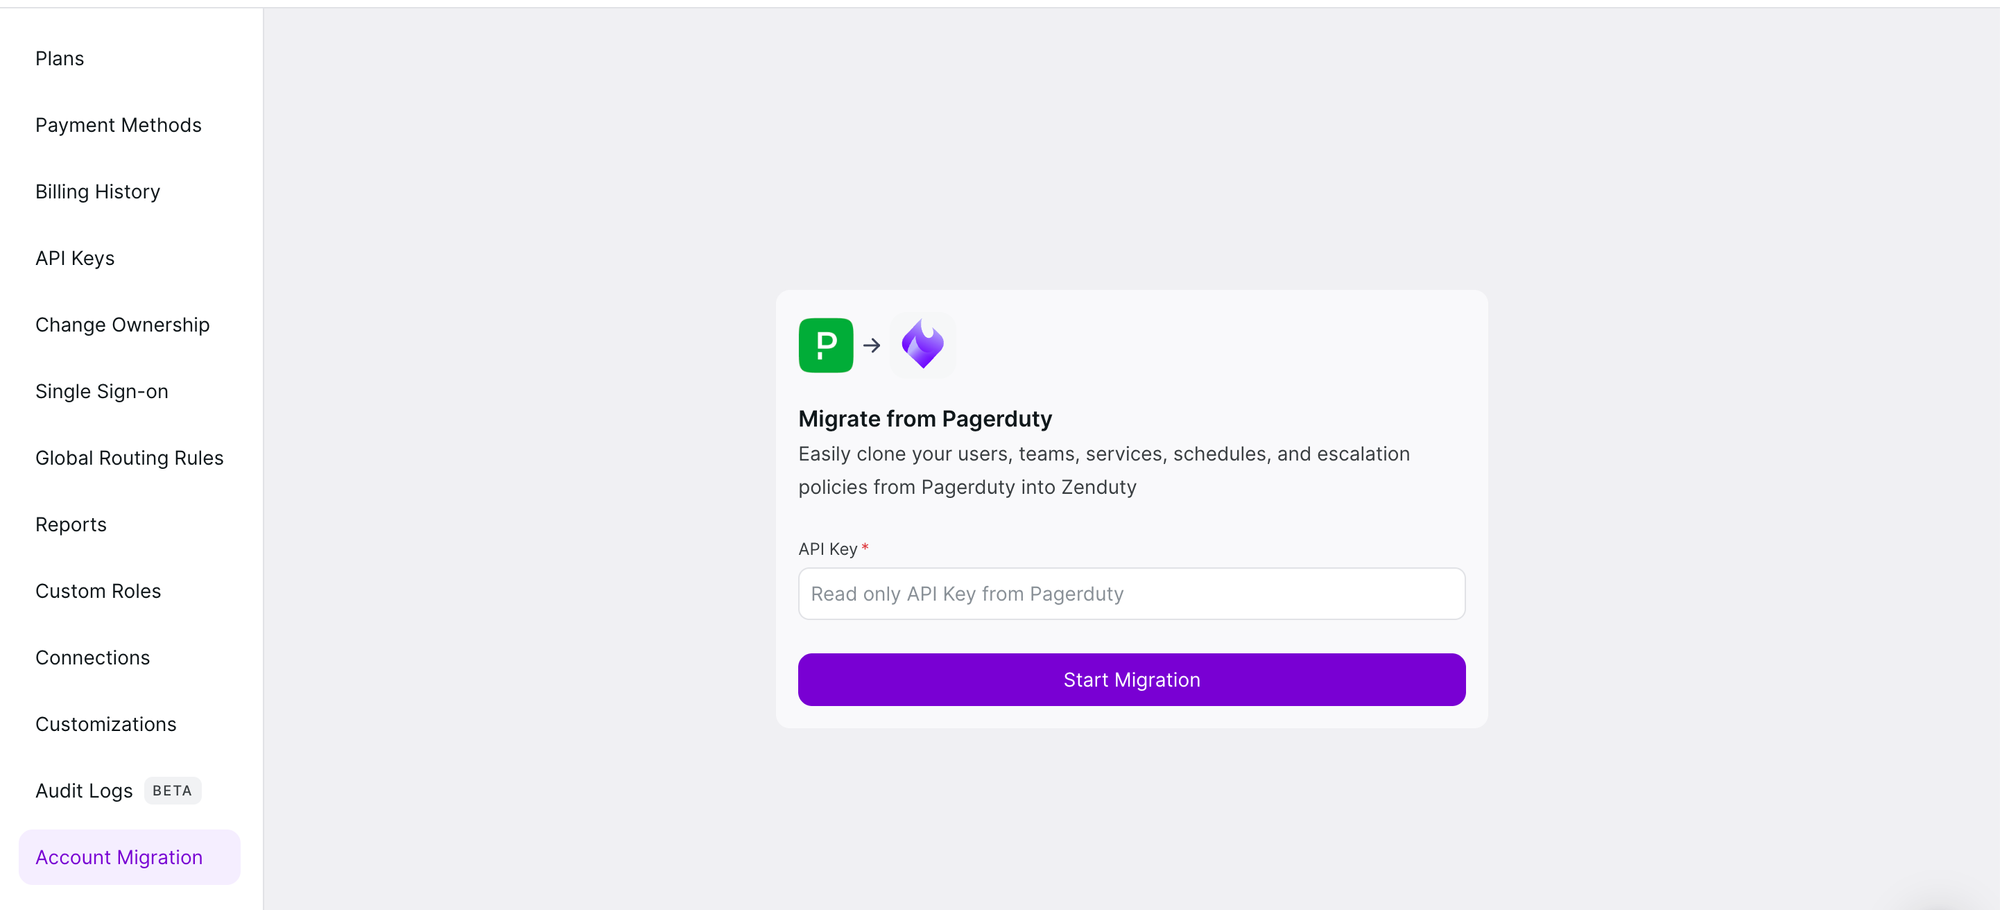Open the API Keys section
The image size is (2000, 910).
coord(75,258)
